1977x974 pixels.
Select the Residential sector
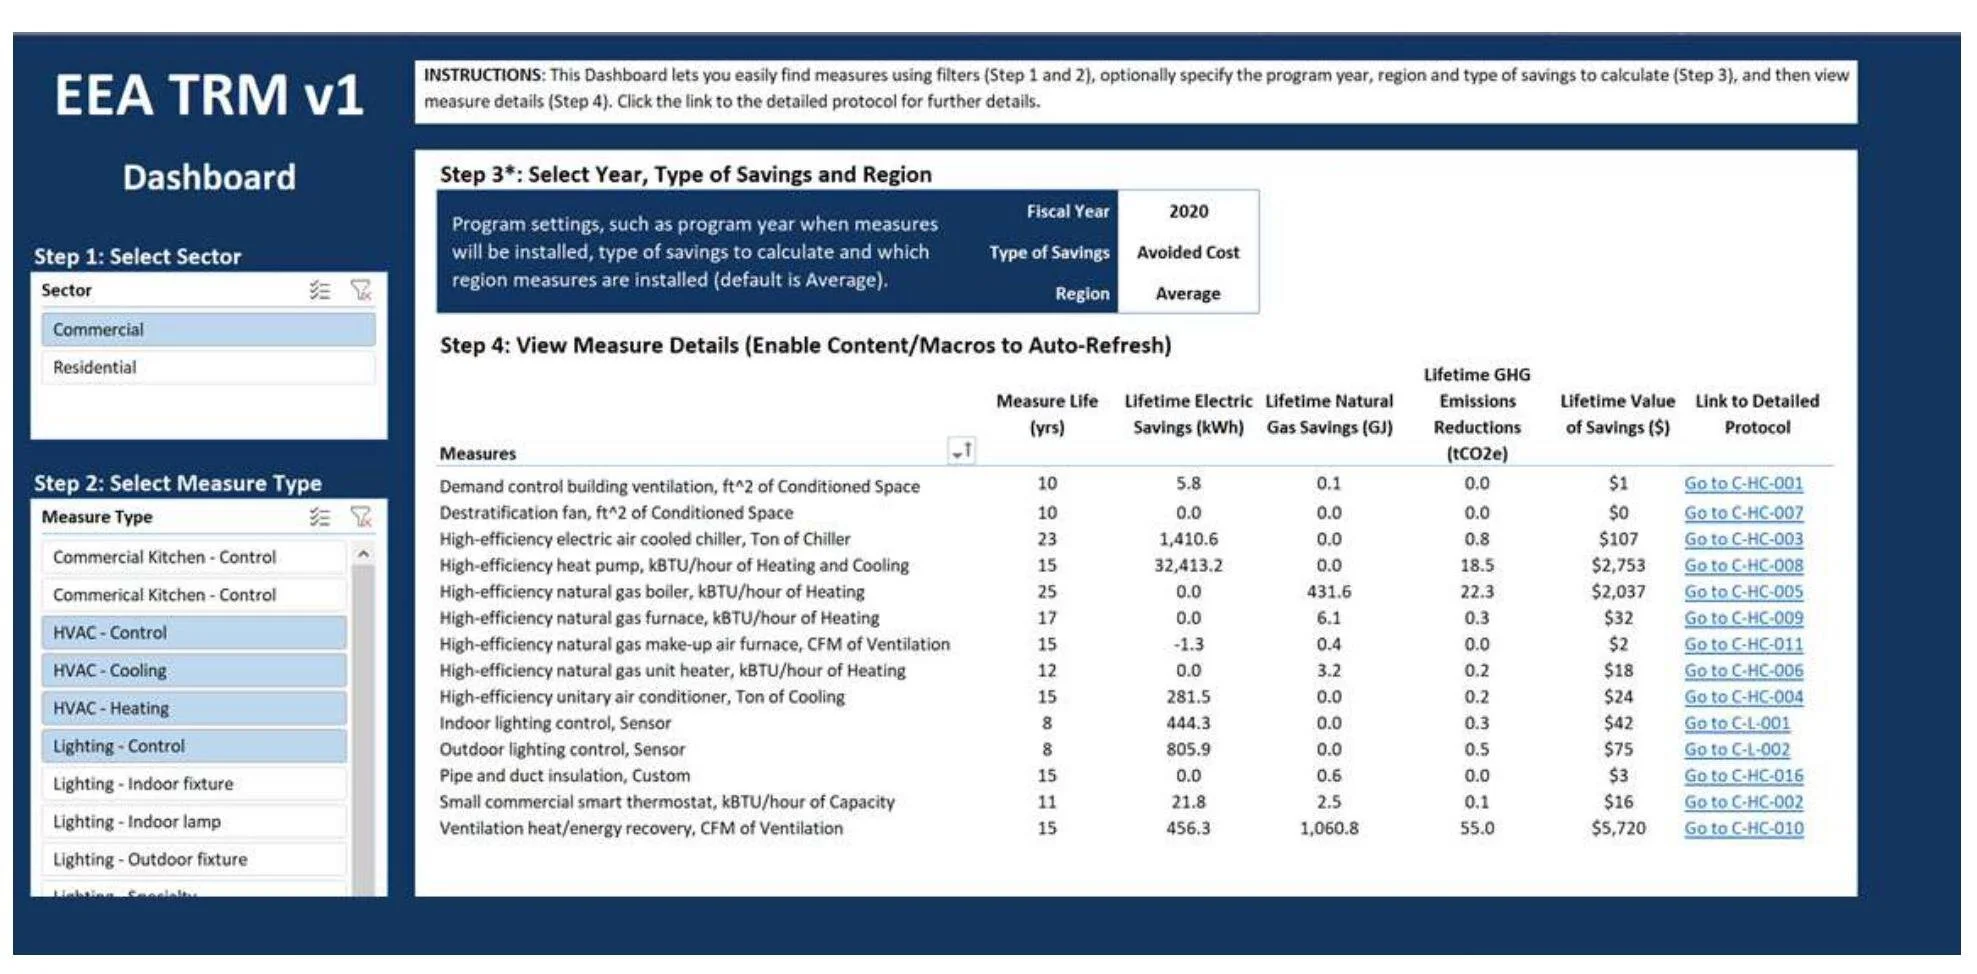pos(209,368)
